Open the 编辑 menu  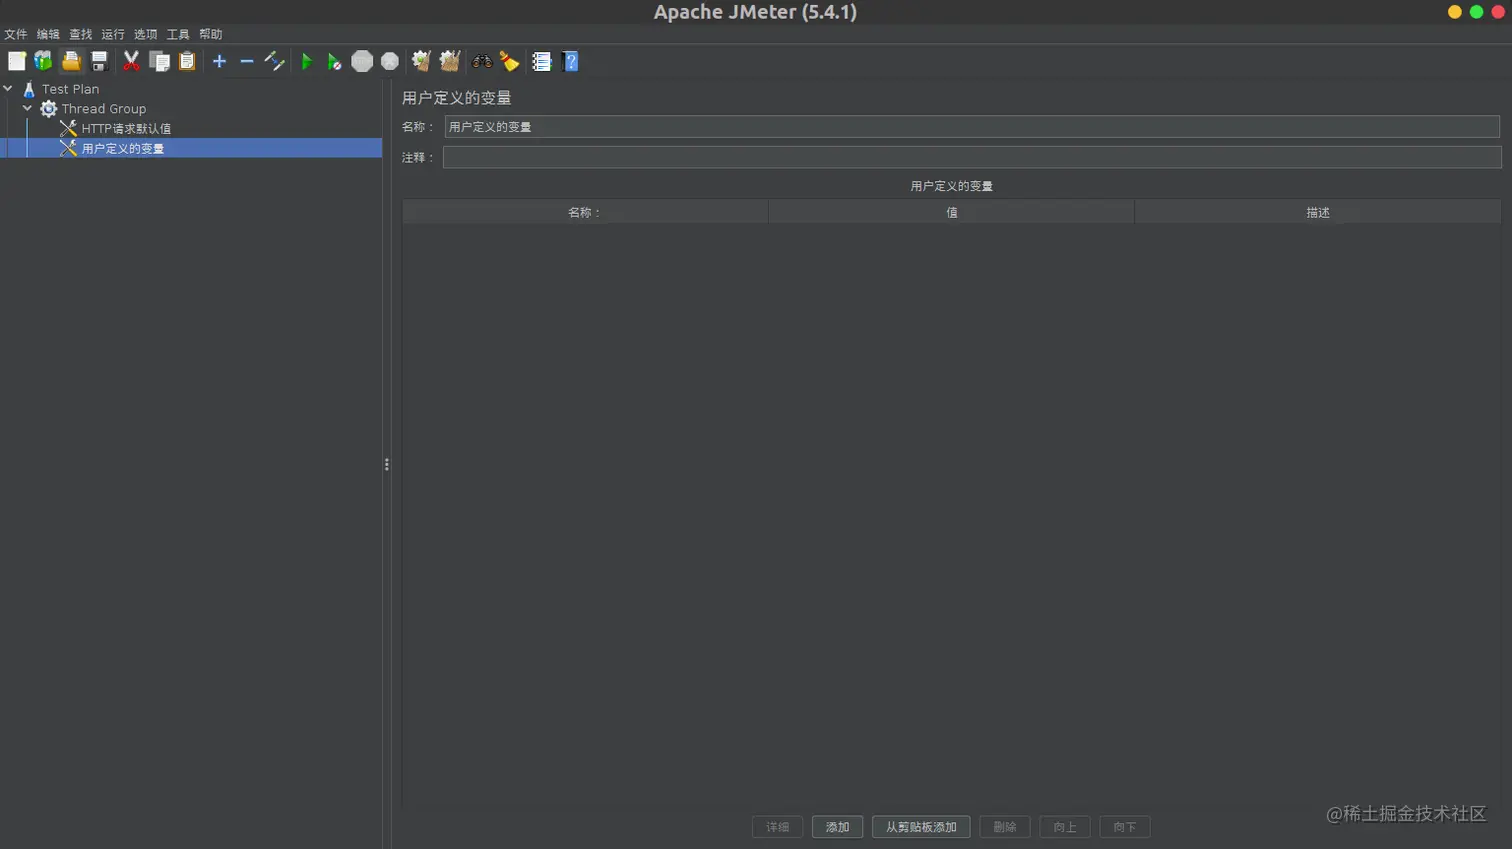pyautogui.click(x=48, y=34)
